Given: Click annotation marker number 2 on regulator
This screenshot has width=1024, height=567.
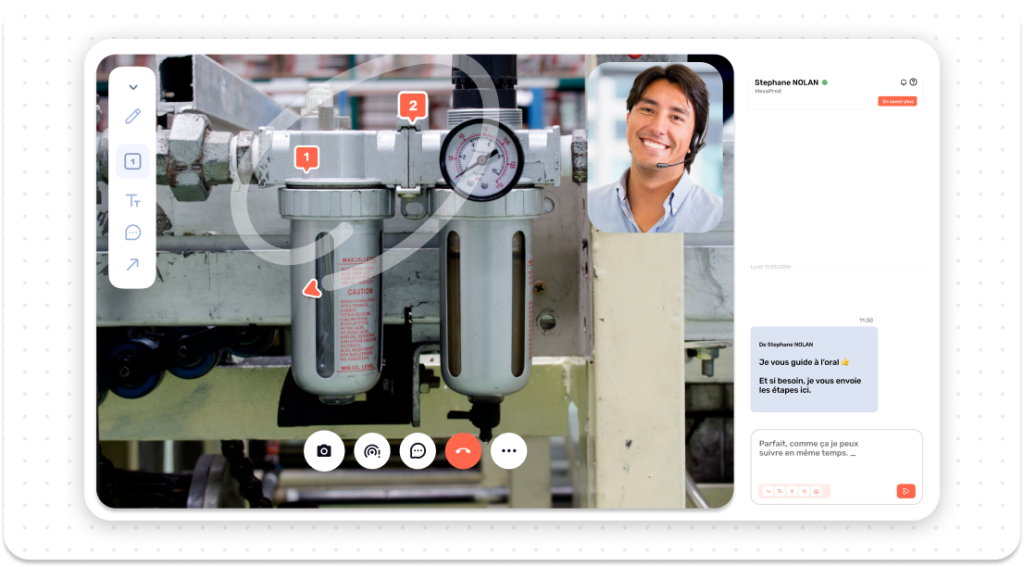Looking at the screenshot, I should [x=412, y=105].
